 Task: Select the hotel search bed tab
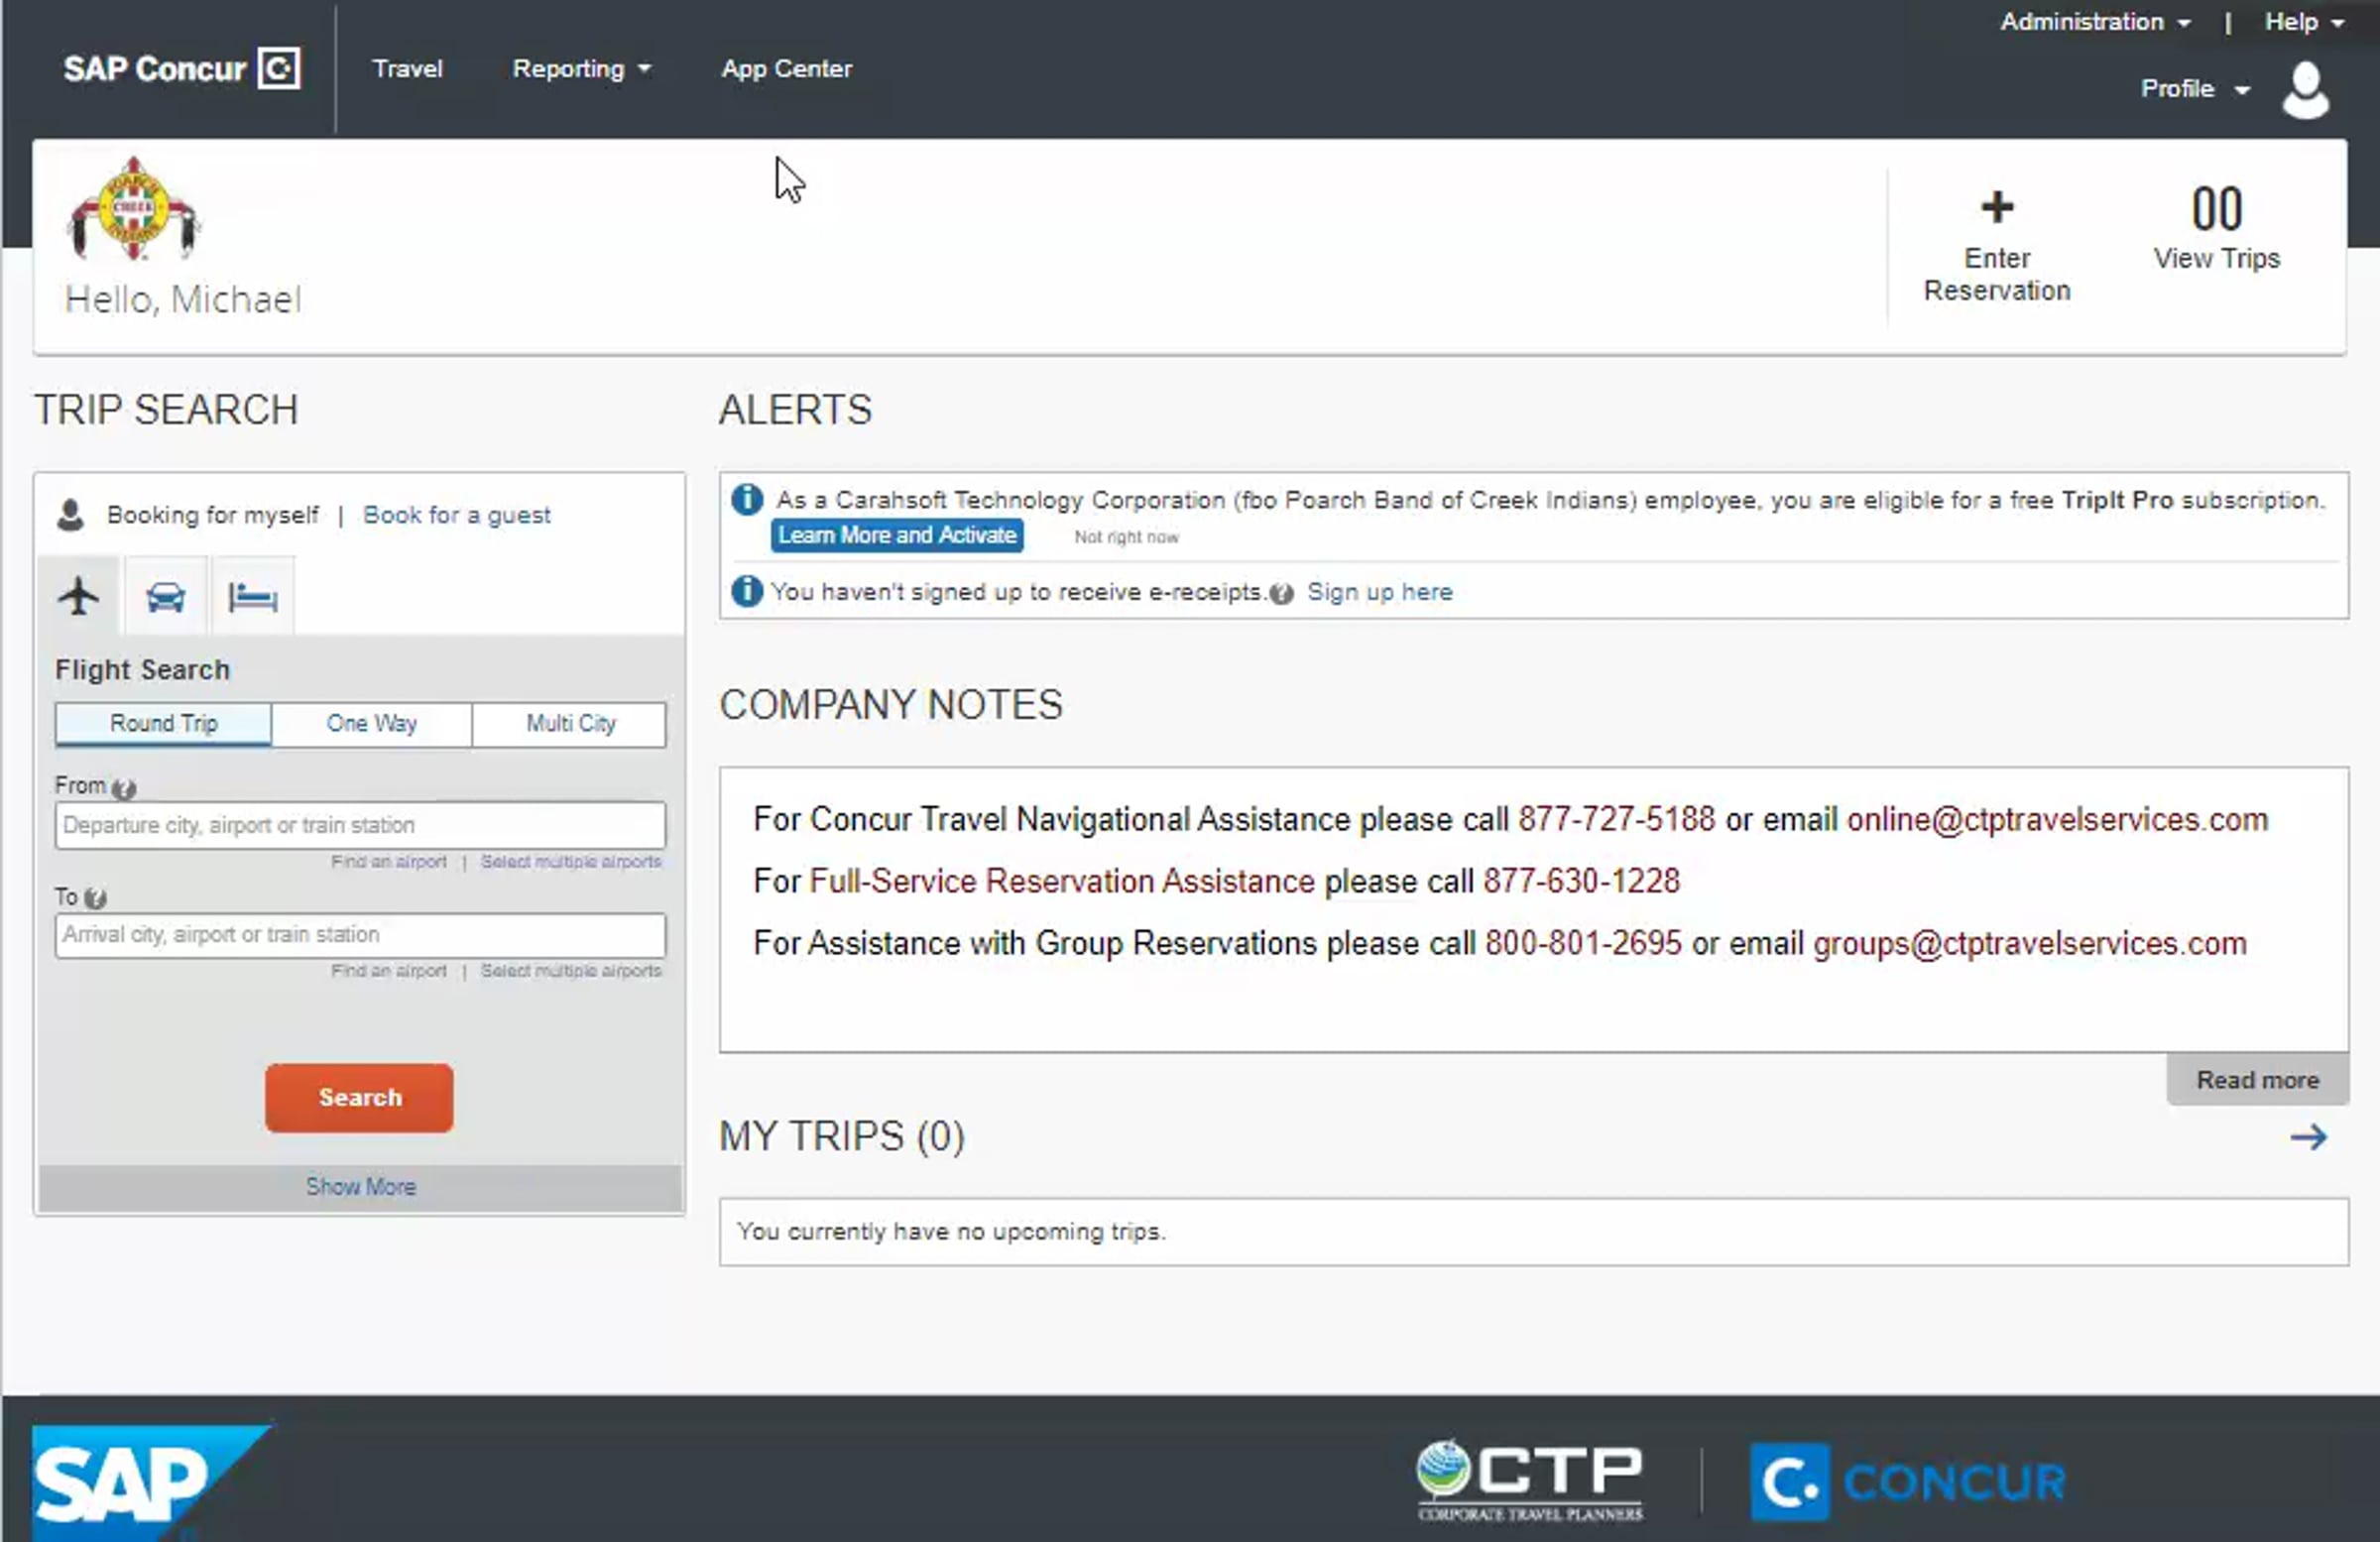[x=252, y=597]
